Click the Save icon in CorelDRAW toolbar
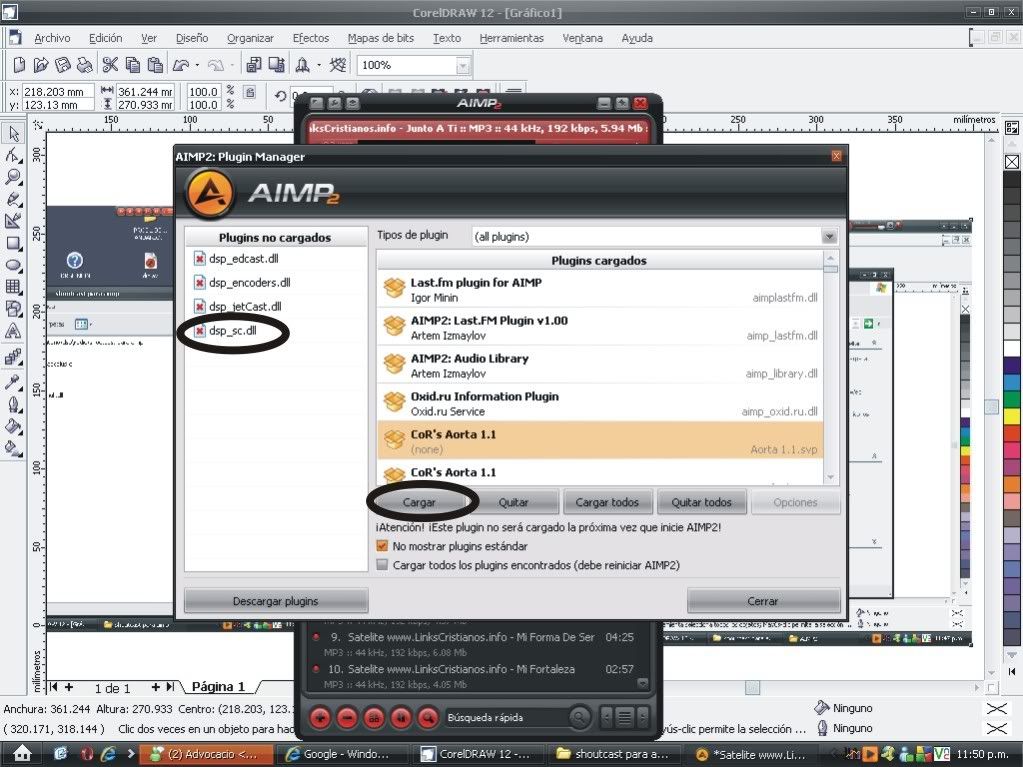The height and width of the screenshot is (767, 1023). 63,65
